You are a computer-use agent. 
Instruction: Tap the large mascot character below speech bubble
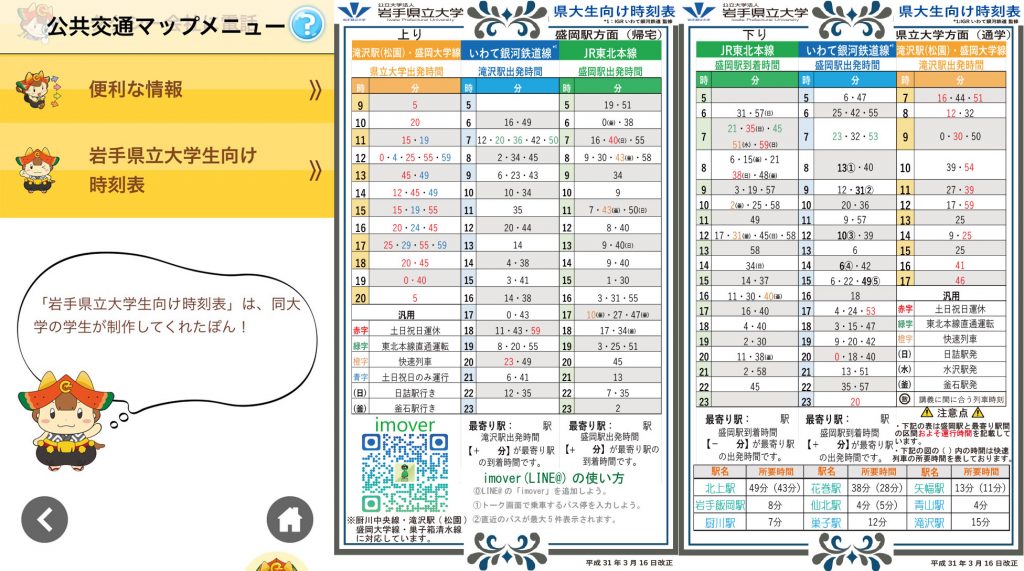(62, 421)
